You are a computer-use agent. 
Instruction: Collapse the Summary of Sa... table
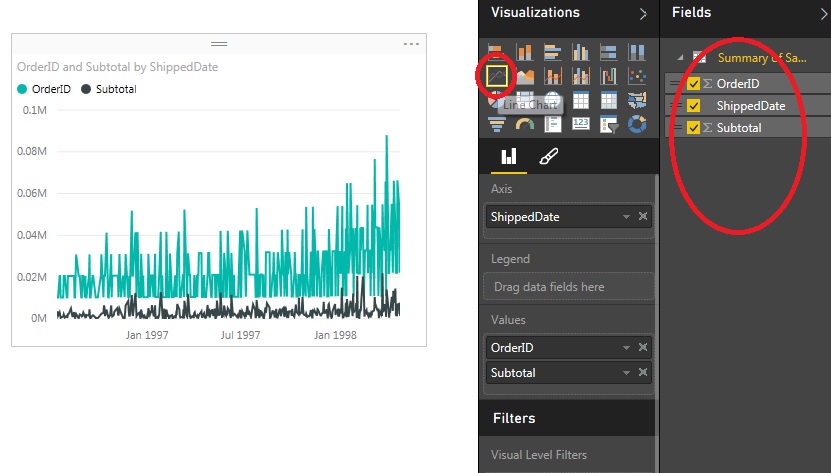coord(680,58)
